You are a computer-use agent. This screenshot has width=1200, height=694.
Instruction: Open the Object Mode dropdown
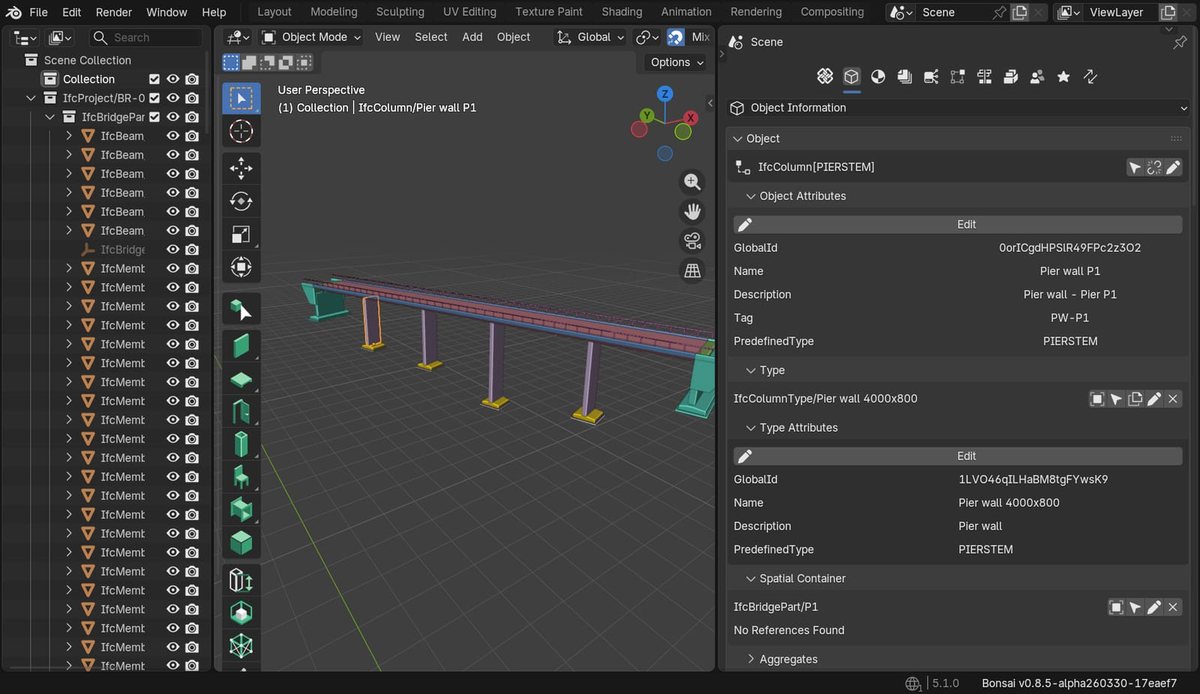pos(312,37)
